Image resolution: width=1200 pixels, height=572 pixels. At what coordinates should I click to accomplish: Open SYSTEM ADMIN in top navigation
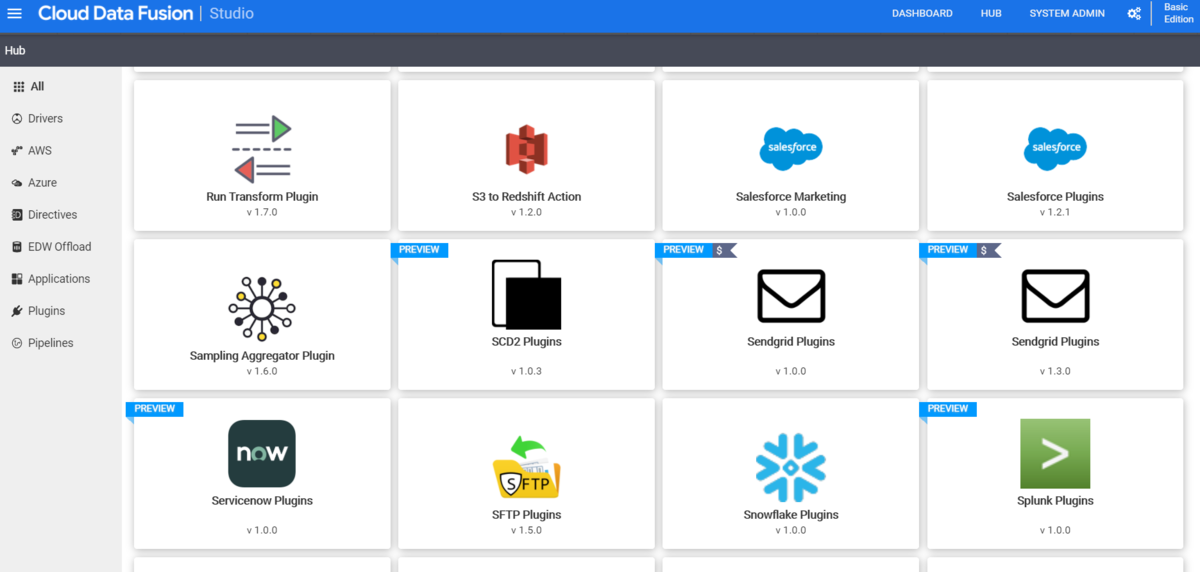tap(1067, 13)
